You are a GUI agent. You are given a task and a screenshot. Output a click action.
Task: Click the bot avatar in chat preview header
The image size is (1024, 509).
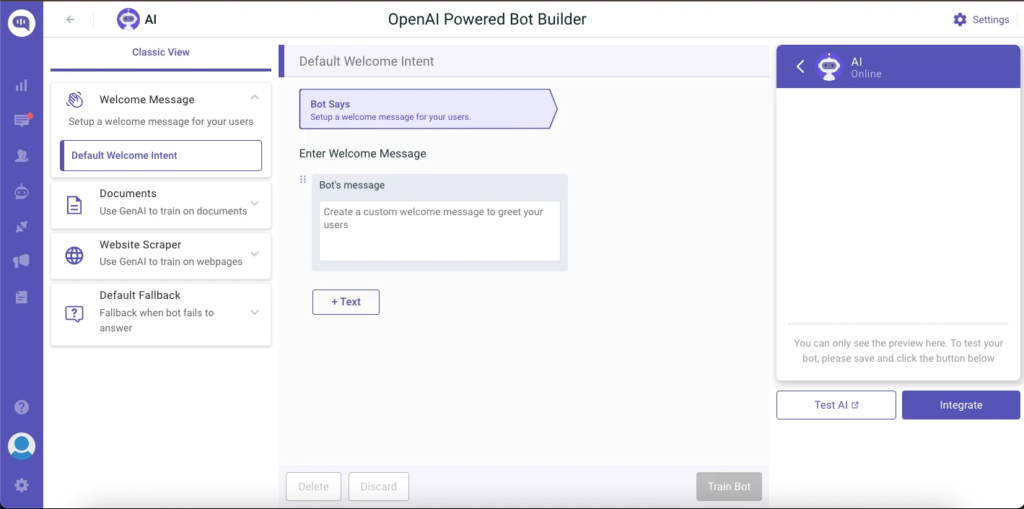[829, 66]
